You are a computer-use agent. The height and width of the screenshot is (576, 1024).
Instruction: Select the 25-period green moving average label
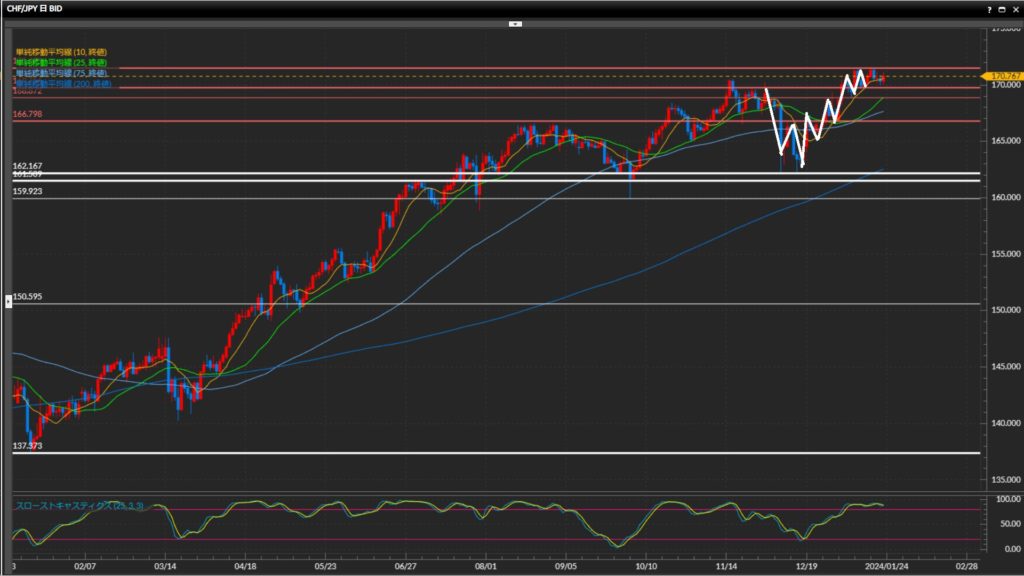click(x=60, y=62)
